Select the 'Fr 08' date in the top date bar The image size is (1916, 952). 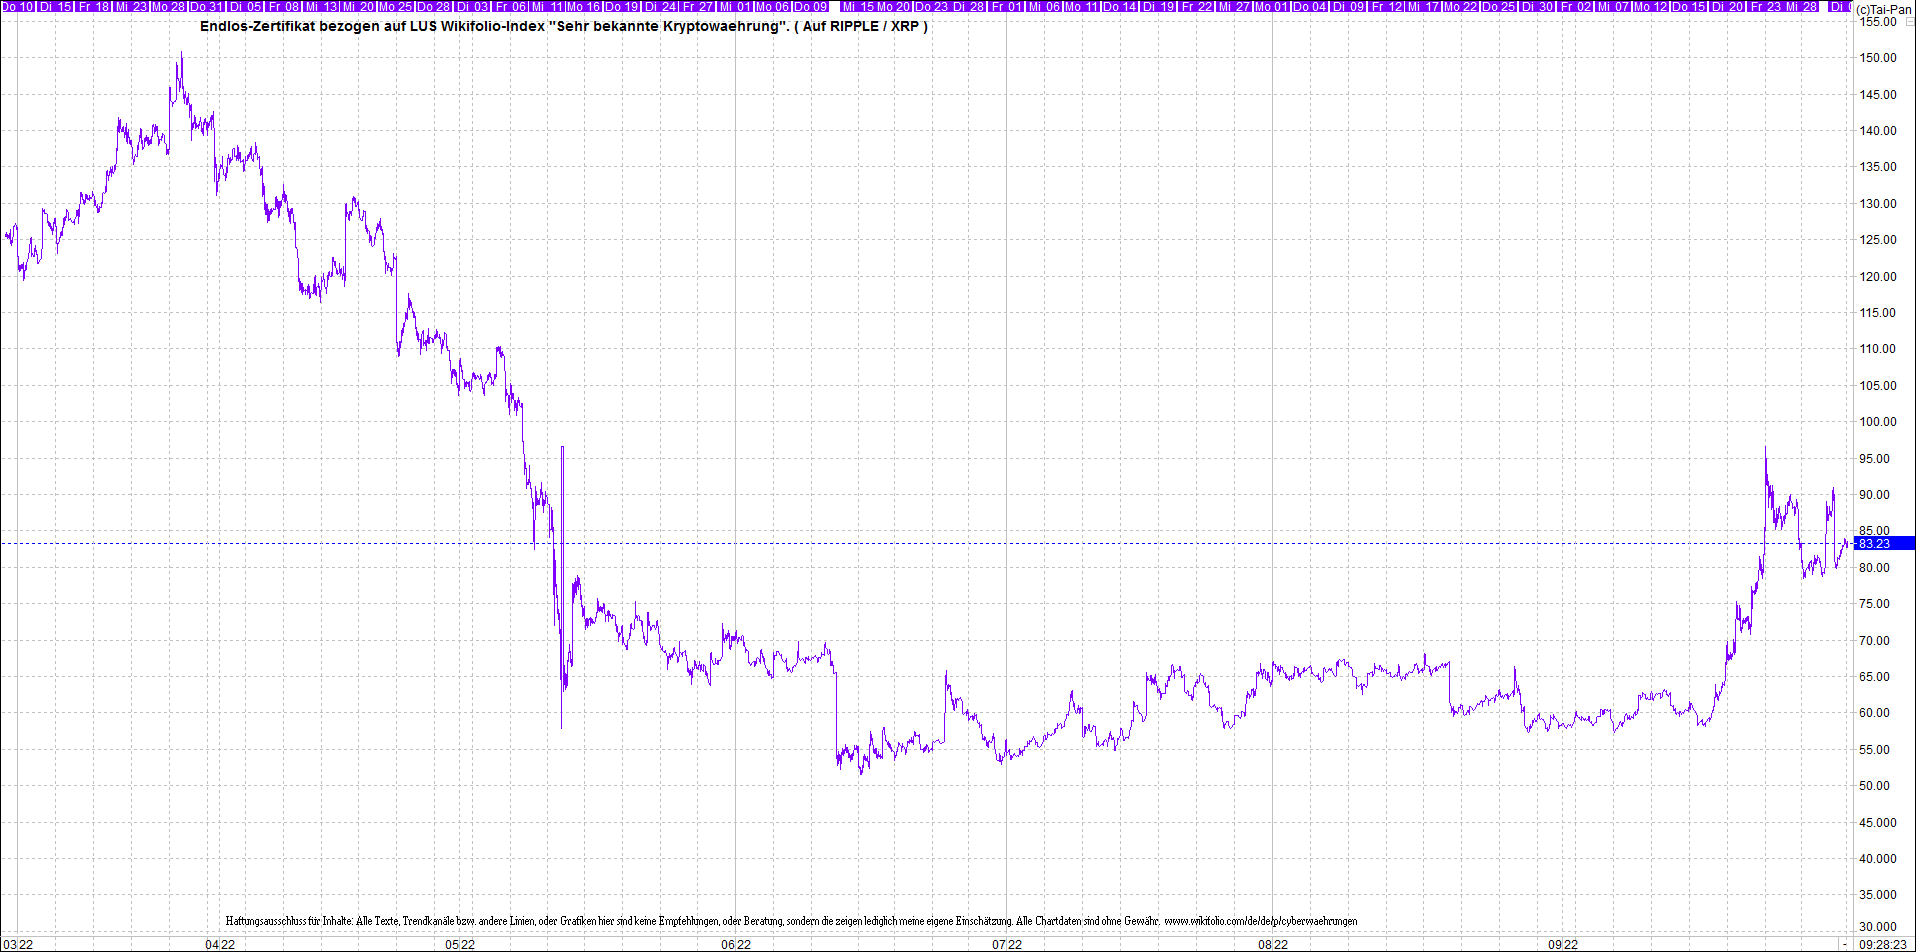(x=284, y=6)
